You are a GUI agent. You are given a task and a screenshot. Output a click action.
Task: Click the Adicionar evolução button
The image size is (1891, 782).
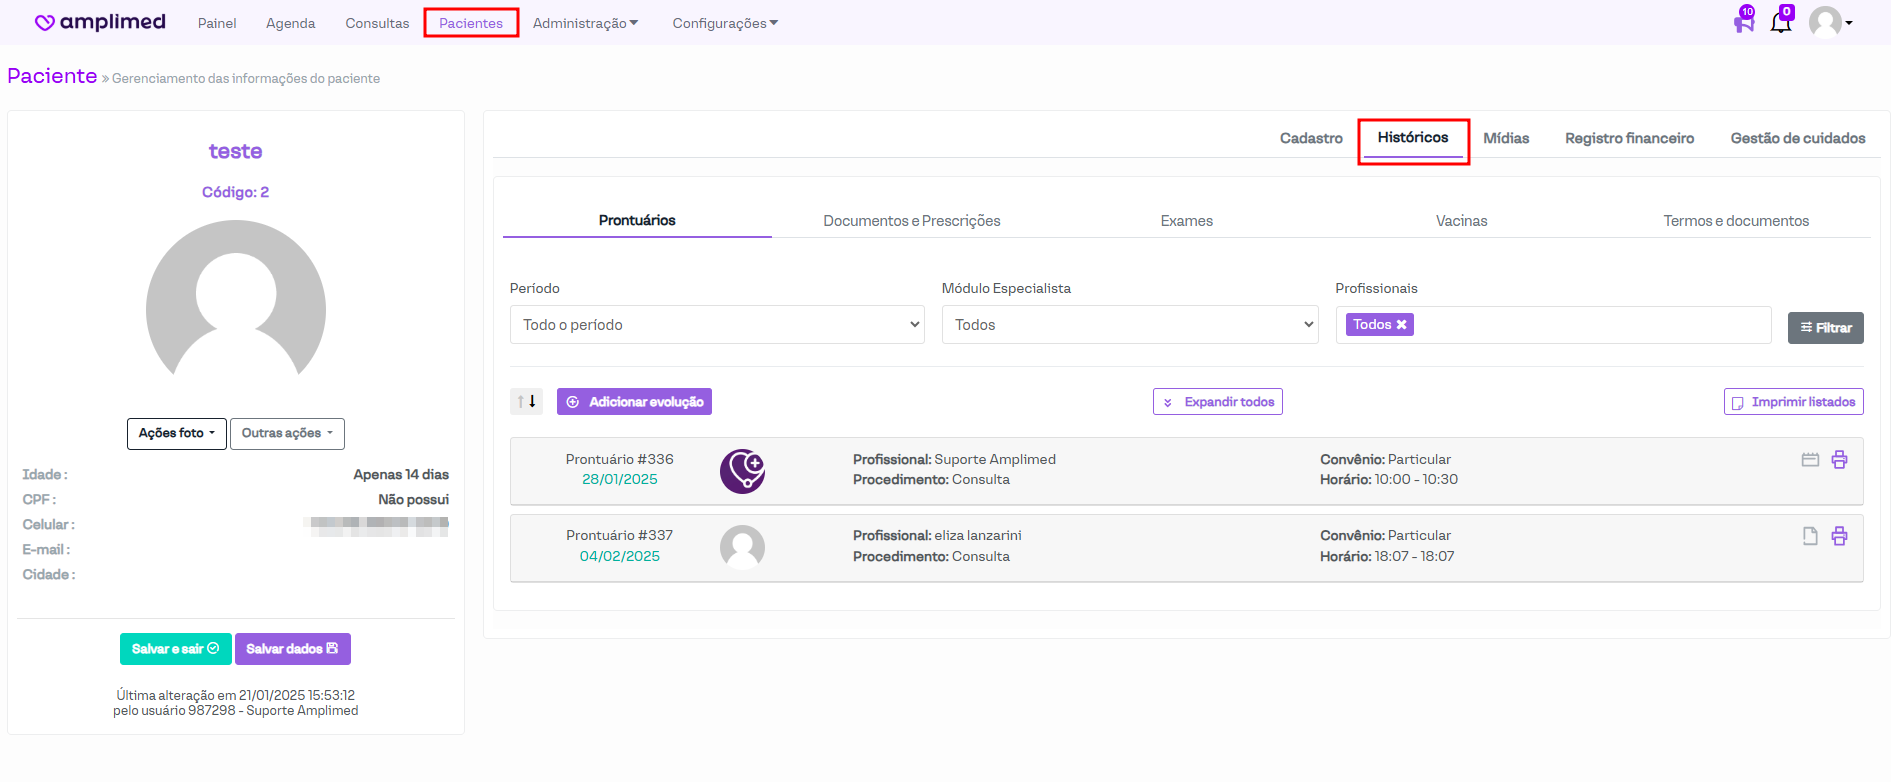634,402
